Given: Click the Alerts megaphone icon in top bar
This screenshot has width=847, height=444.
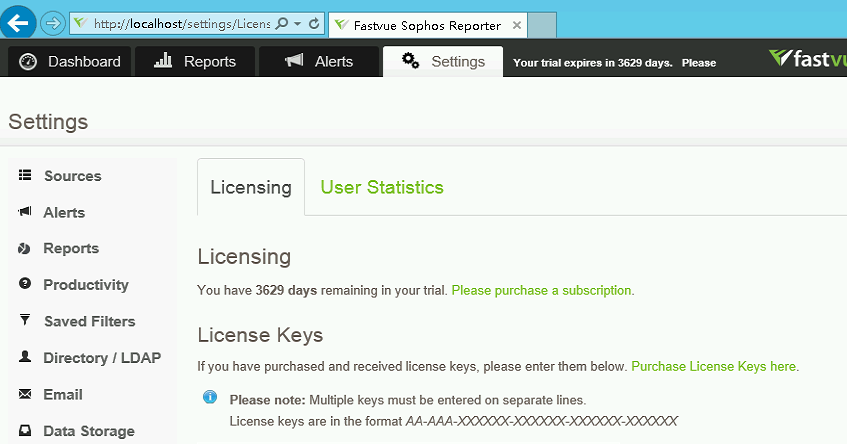Looking at the screenshot, I should [294, 60].
